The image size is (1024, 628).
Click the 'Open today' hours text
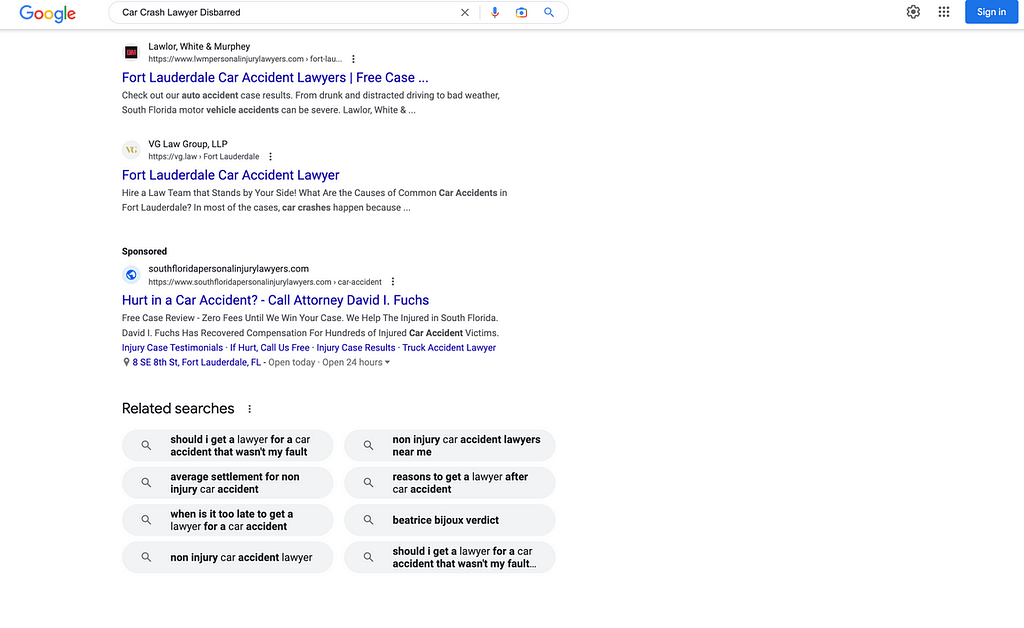291,362
